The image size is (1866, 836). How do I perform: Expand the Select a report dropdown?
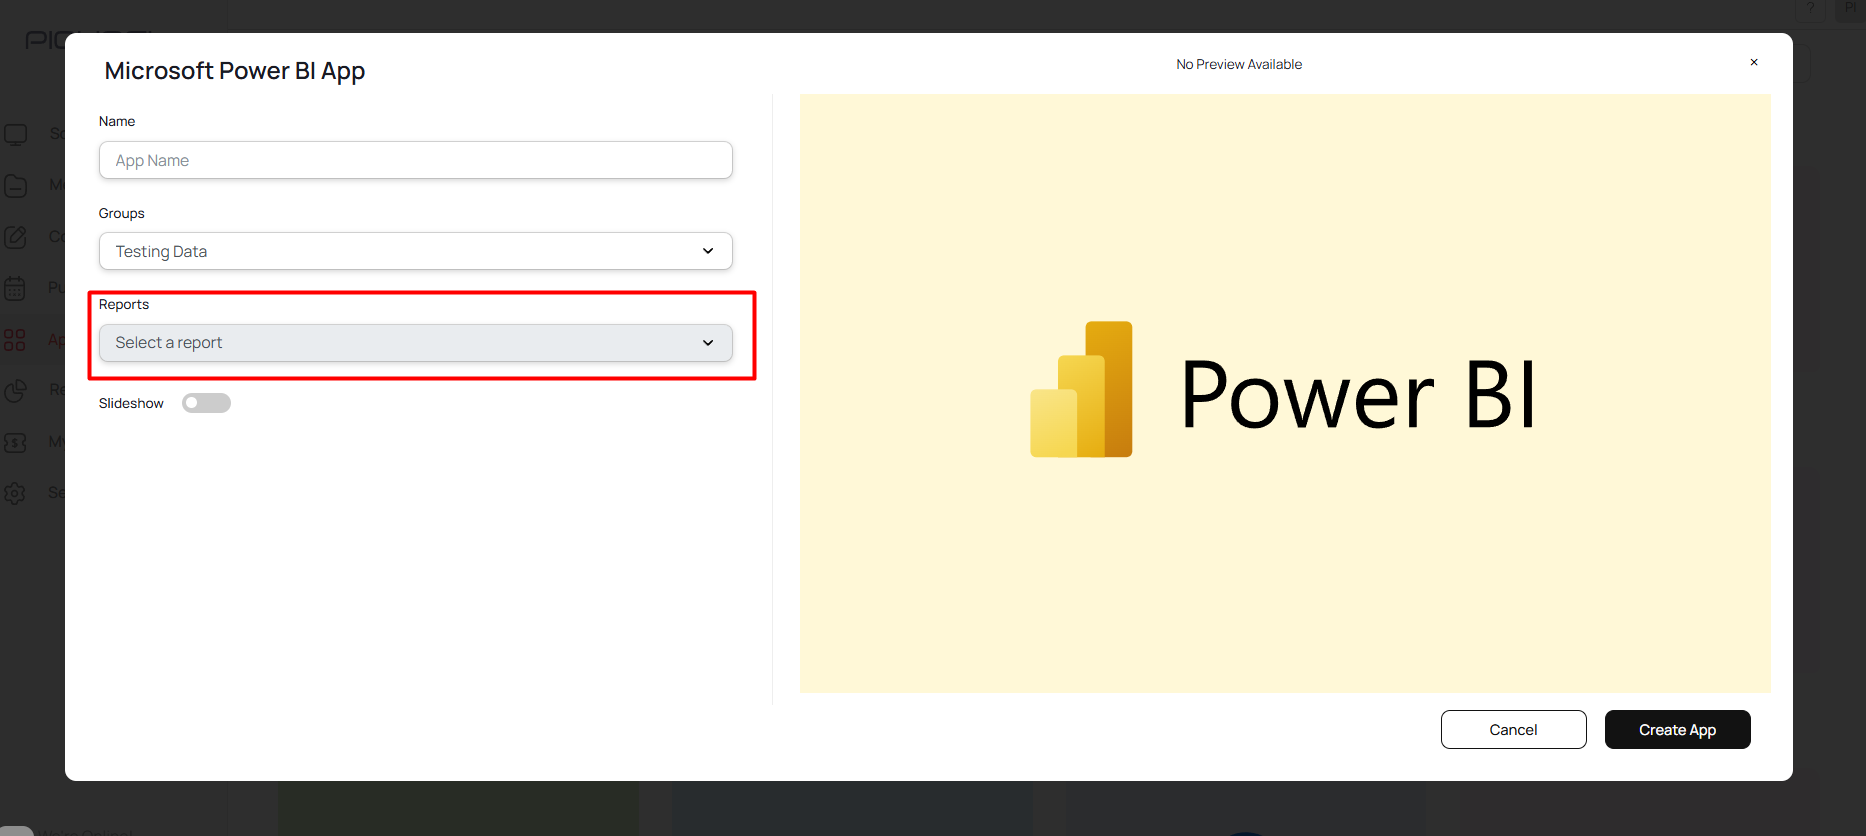tap(415, 343)
